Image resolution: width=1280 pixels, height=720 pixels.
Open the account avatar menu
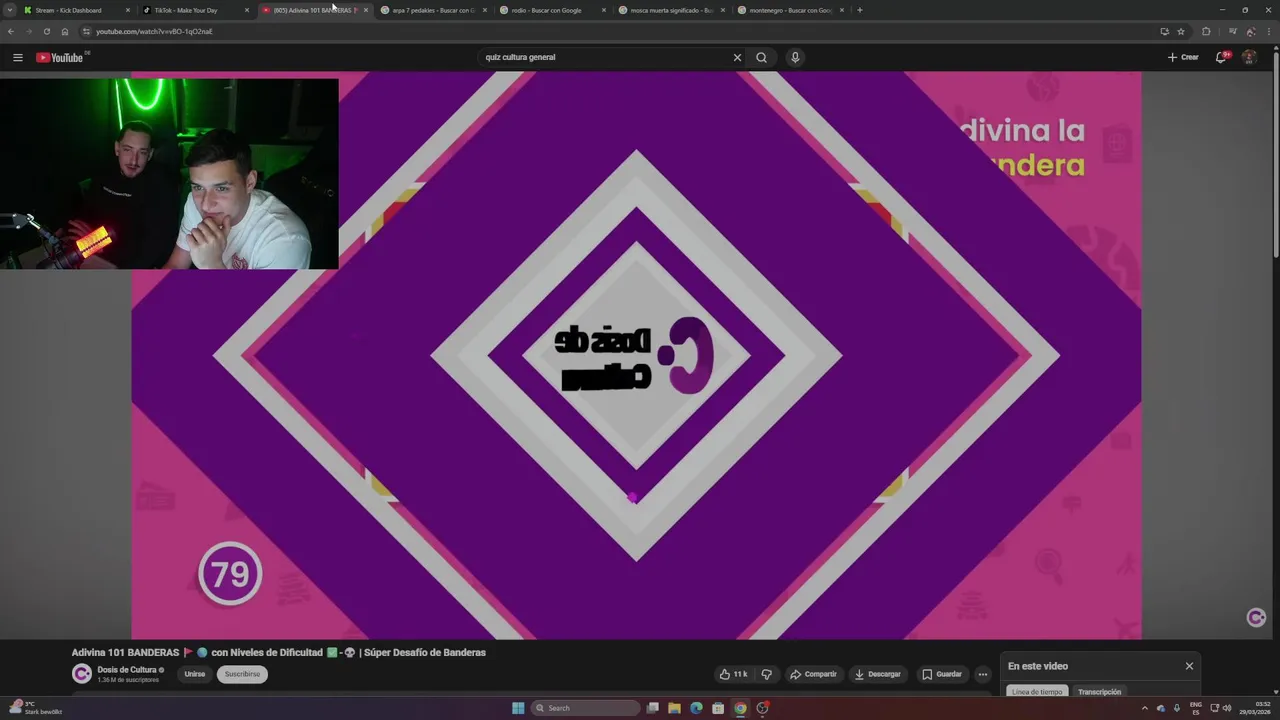pos(1249,57)
